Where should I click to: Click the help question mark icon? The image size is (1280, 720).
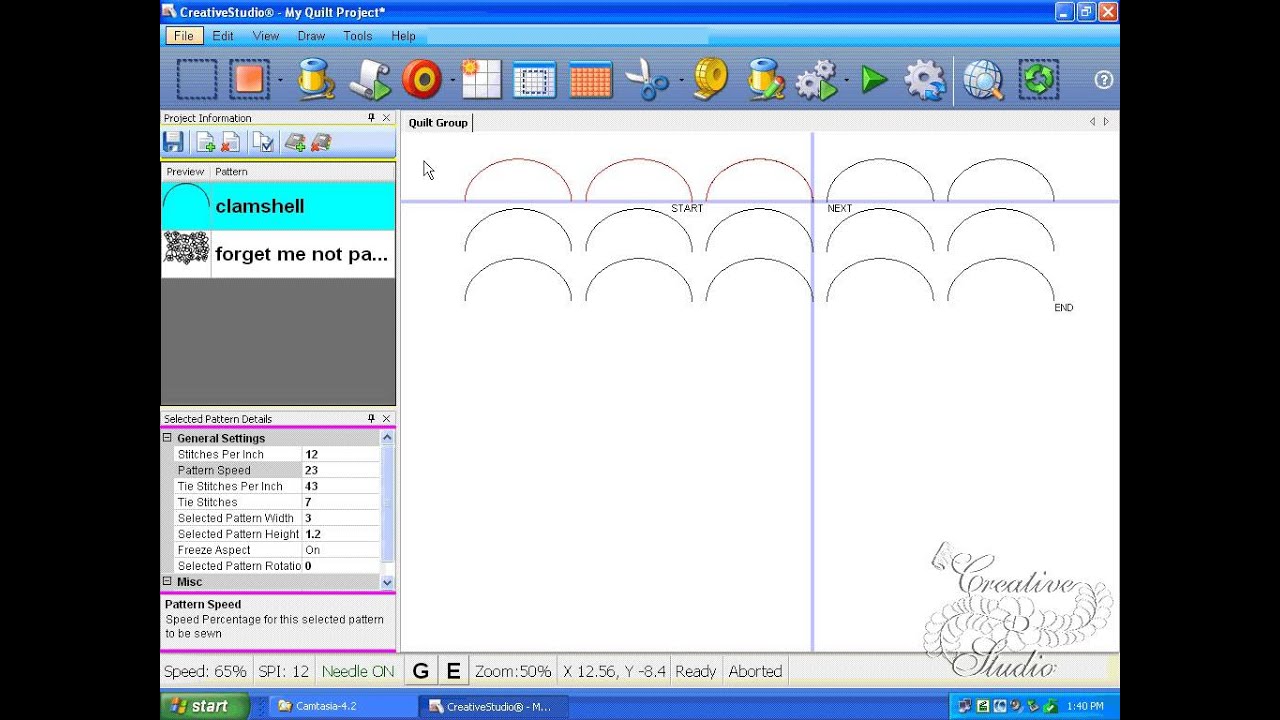pos(1104,80)
